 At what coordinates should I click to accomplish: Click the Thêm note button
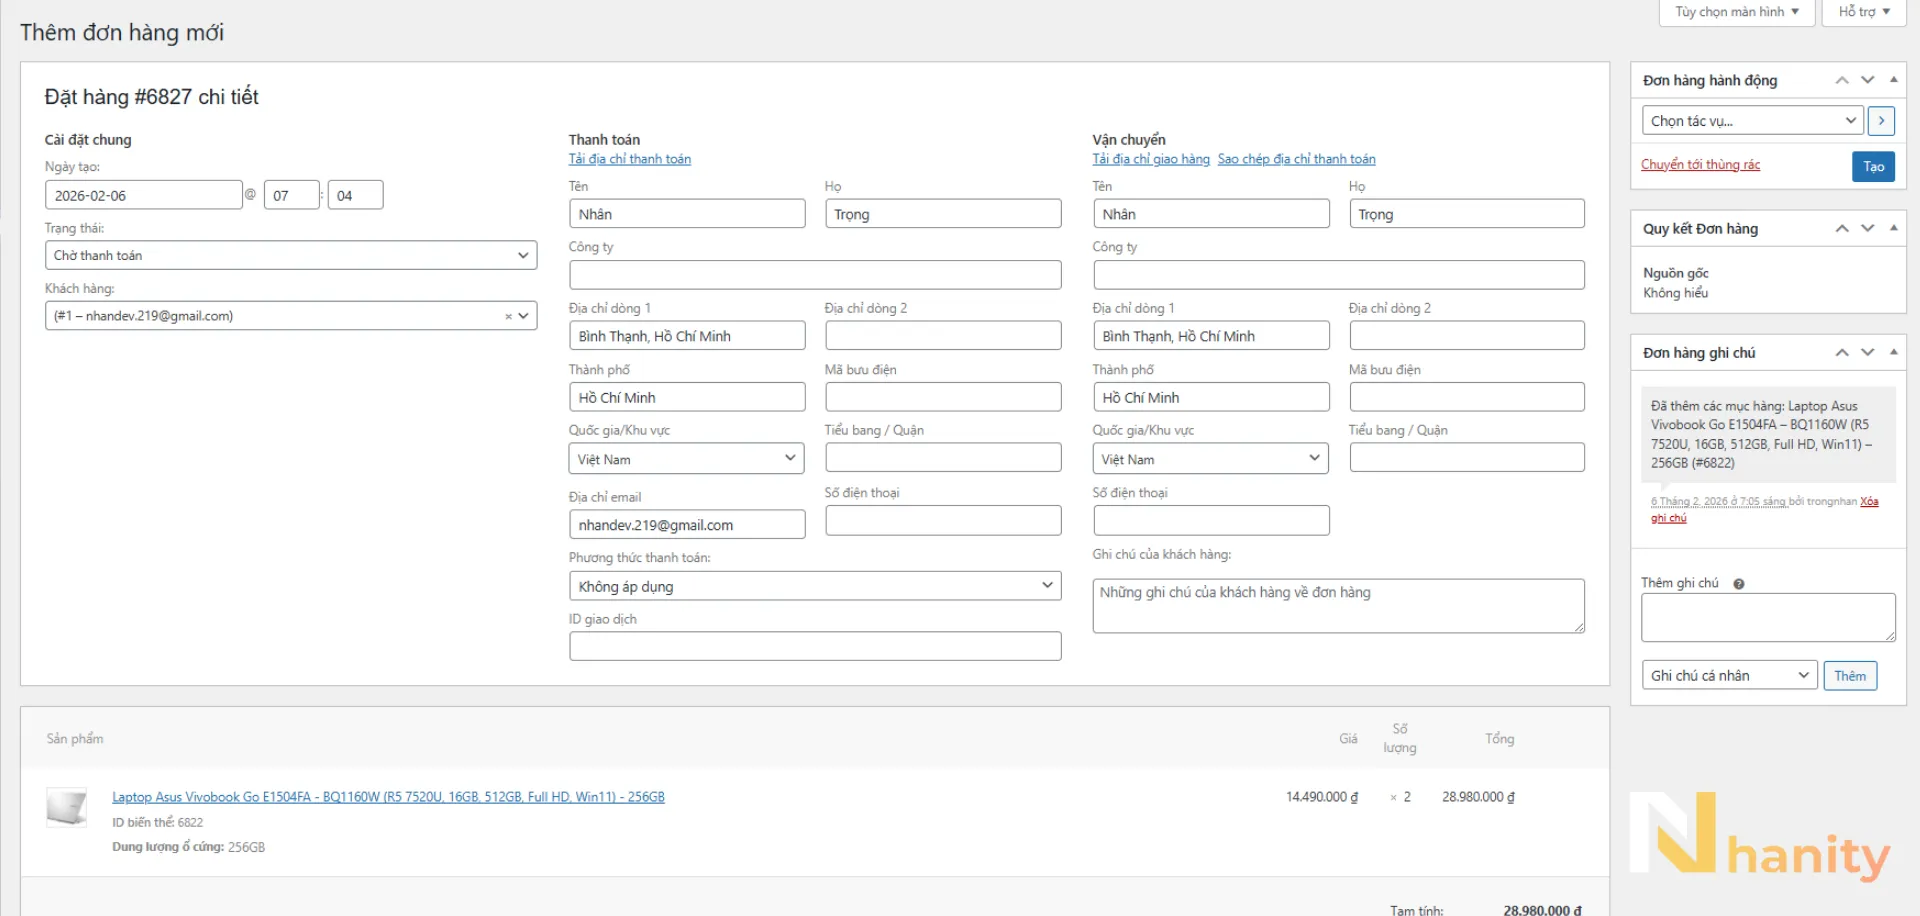click(x=1850, y=676)
